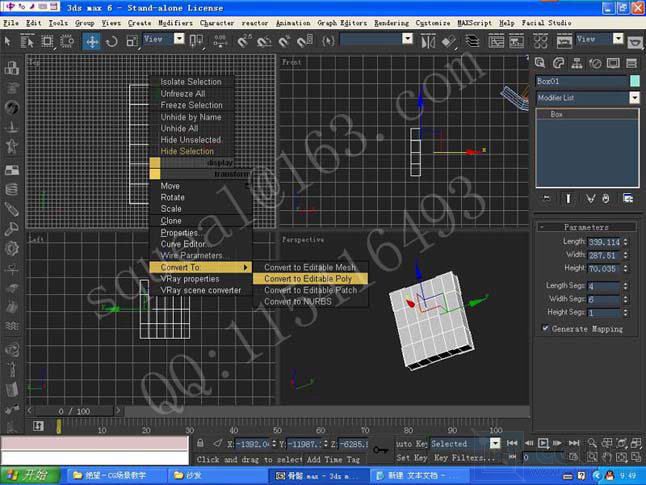The width and height of the screenshot is (646, 485).
Task: Open the 开始 Start button
Action: coord(30,476)
